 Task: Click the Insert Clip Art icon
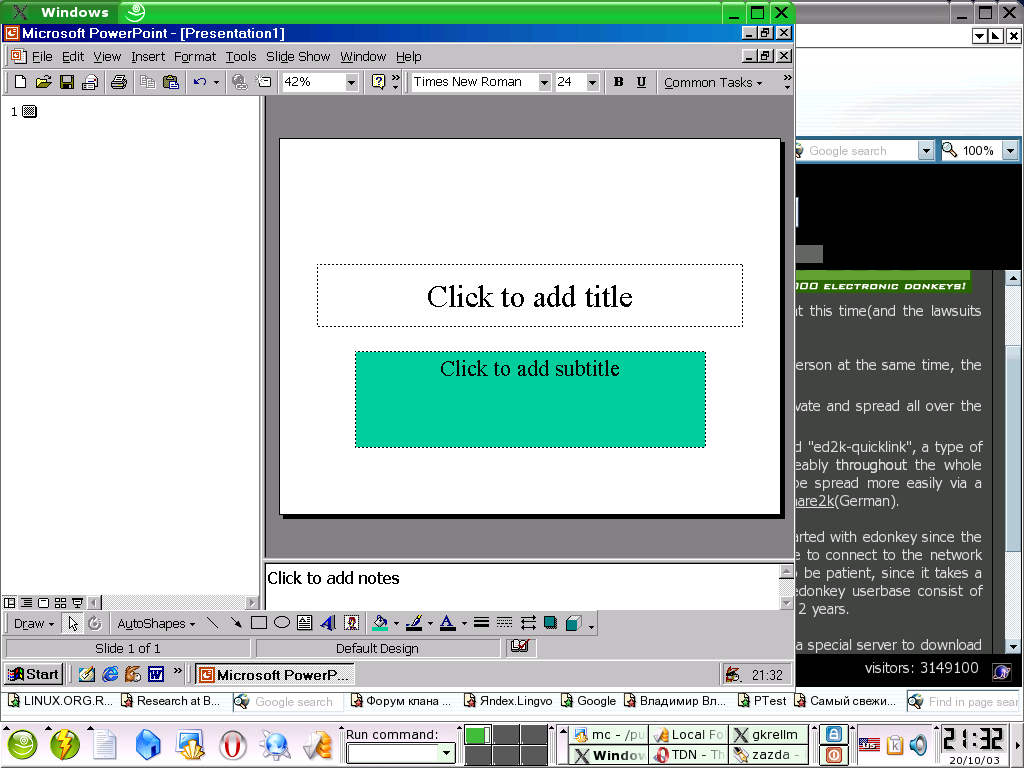tap(351, 623)
